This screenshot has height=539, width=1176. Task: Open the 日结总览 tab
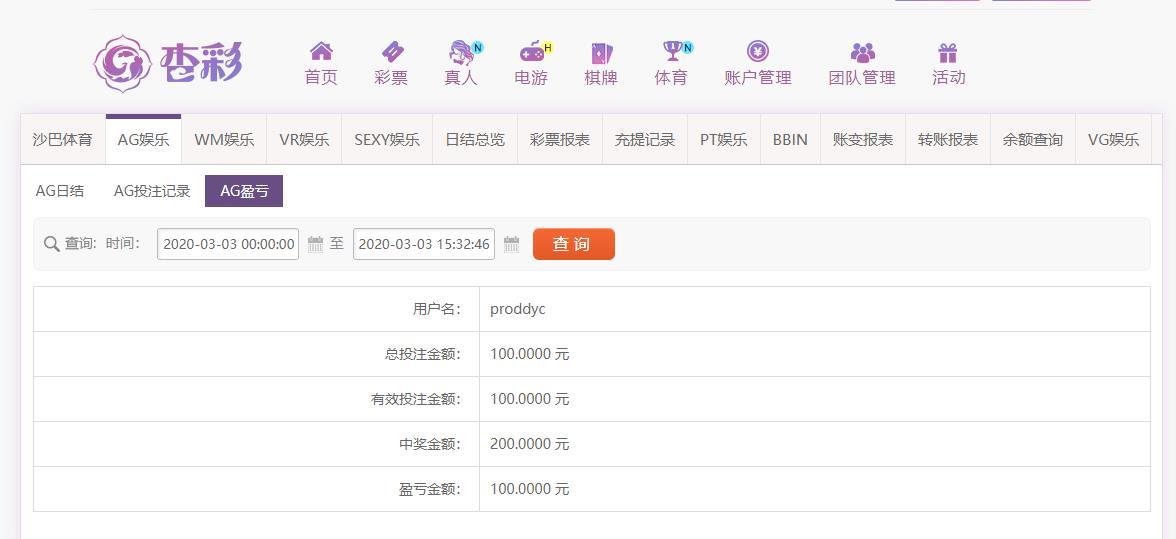click(x=475, y=139)
